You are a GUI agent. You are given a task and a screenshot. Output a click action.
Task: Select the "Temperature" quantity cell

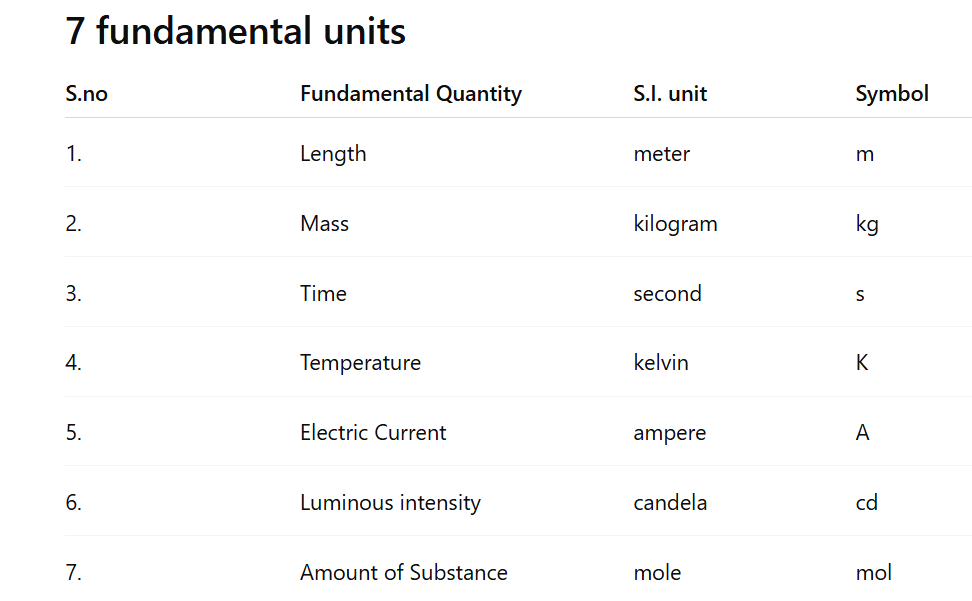click(x=360, y=363)
